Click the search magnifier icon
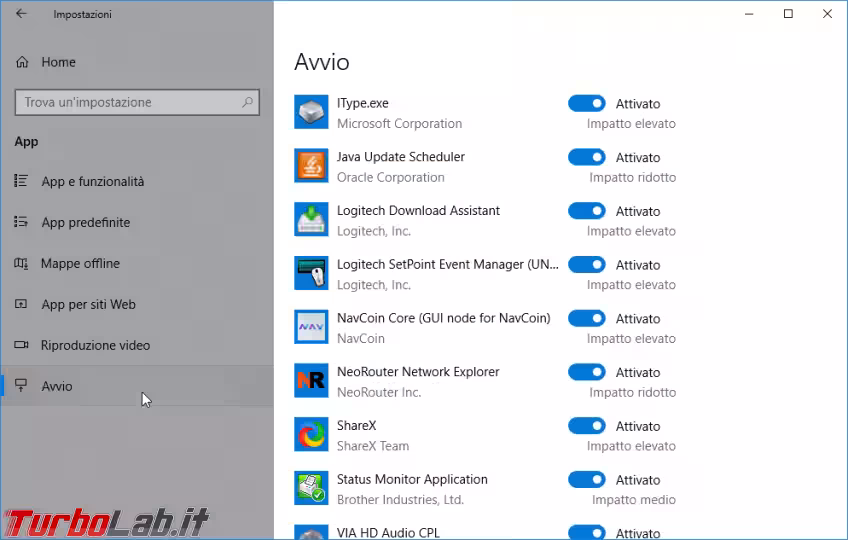 247,102
